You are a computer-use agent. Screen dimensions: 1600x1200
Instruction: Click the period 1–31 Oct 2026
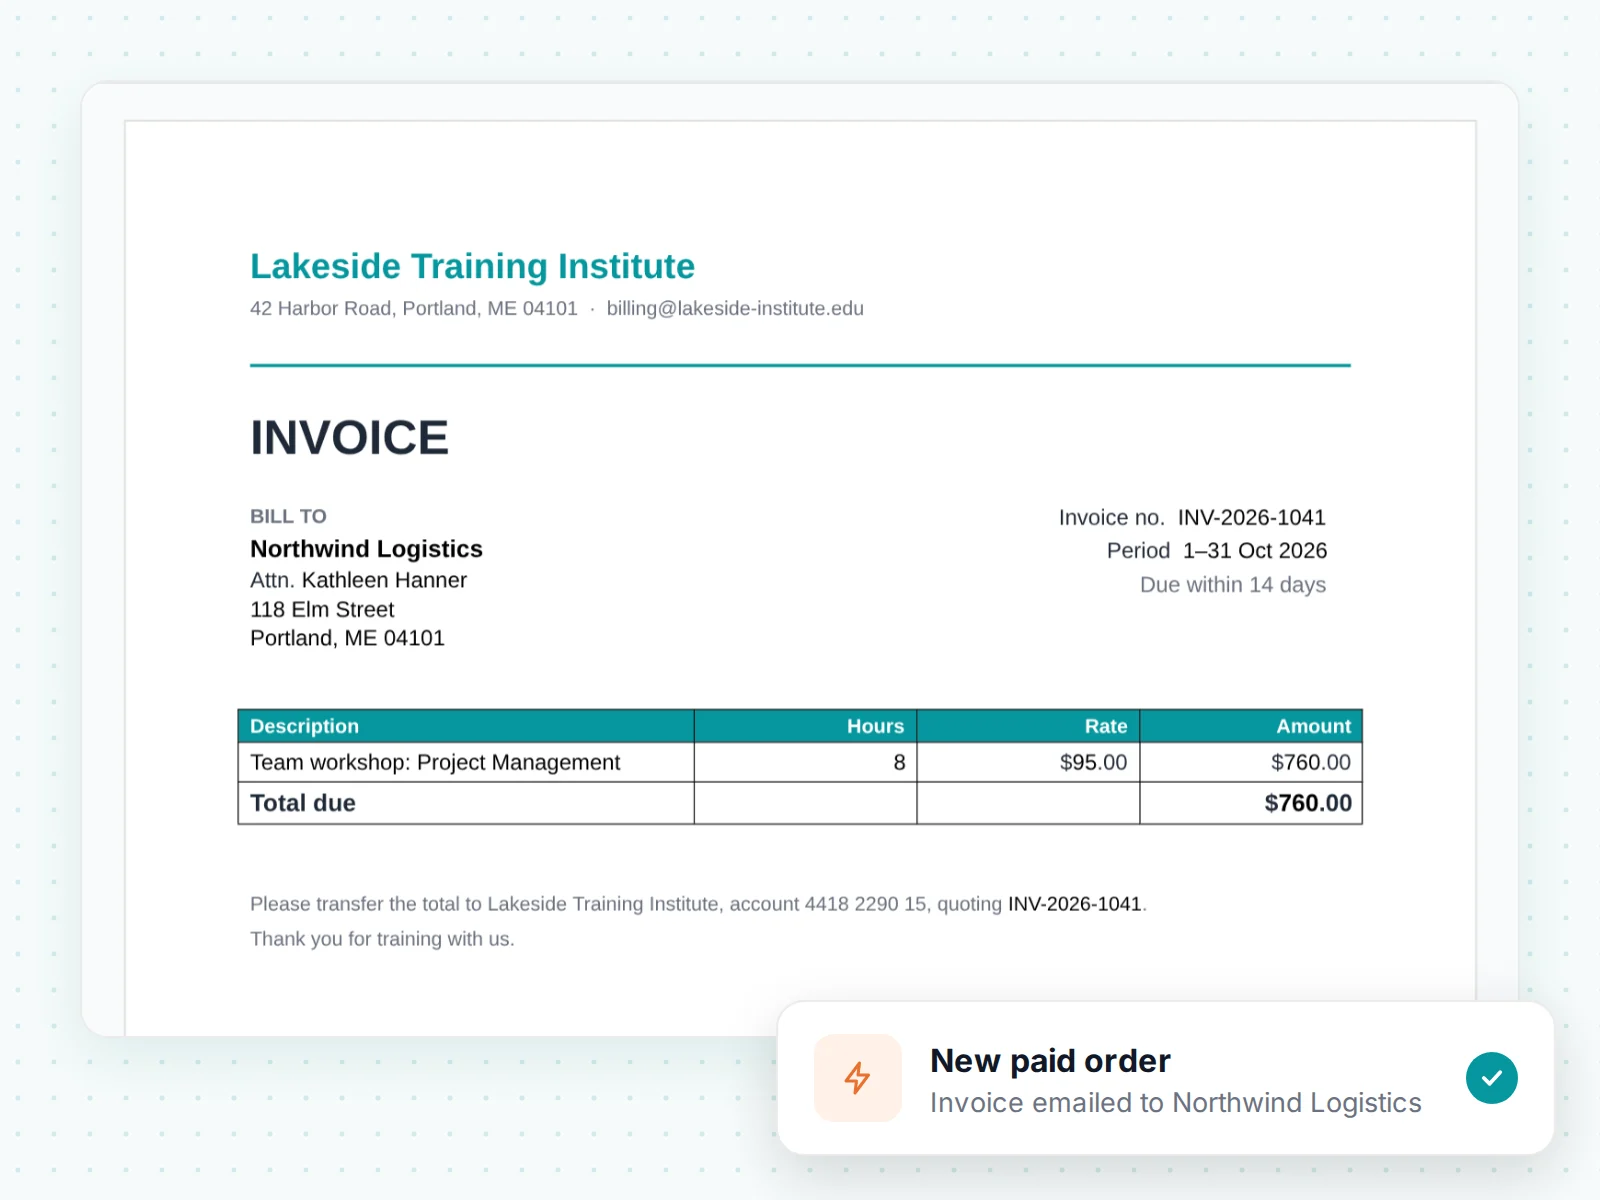pyautogui.click(x=1254, y=550)
